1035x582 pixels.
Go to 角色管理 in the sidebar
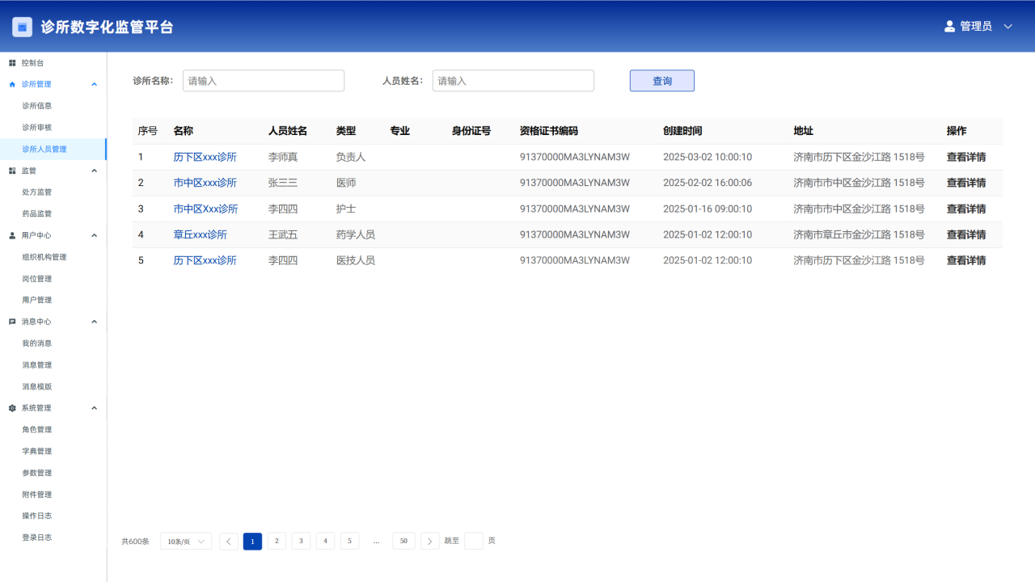[x=37, y=430]
